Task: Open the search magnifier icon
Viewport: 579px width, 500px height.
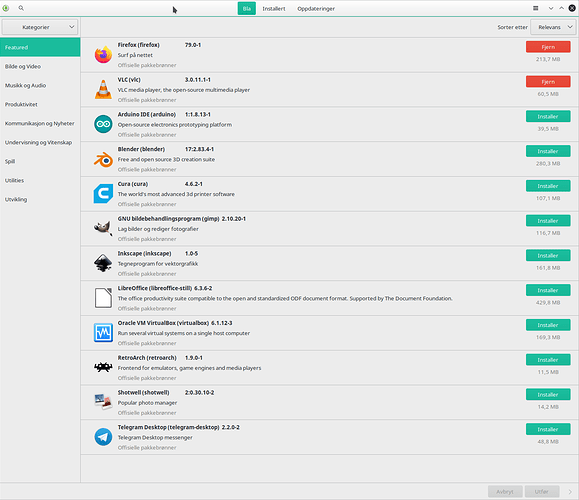Action: [21, 8]
